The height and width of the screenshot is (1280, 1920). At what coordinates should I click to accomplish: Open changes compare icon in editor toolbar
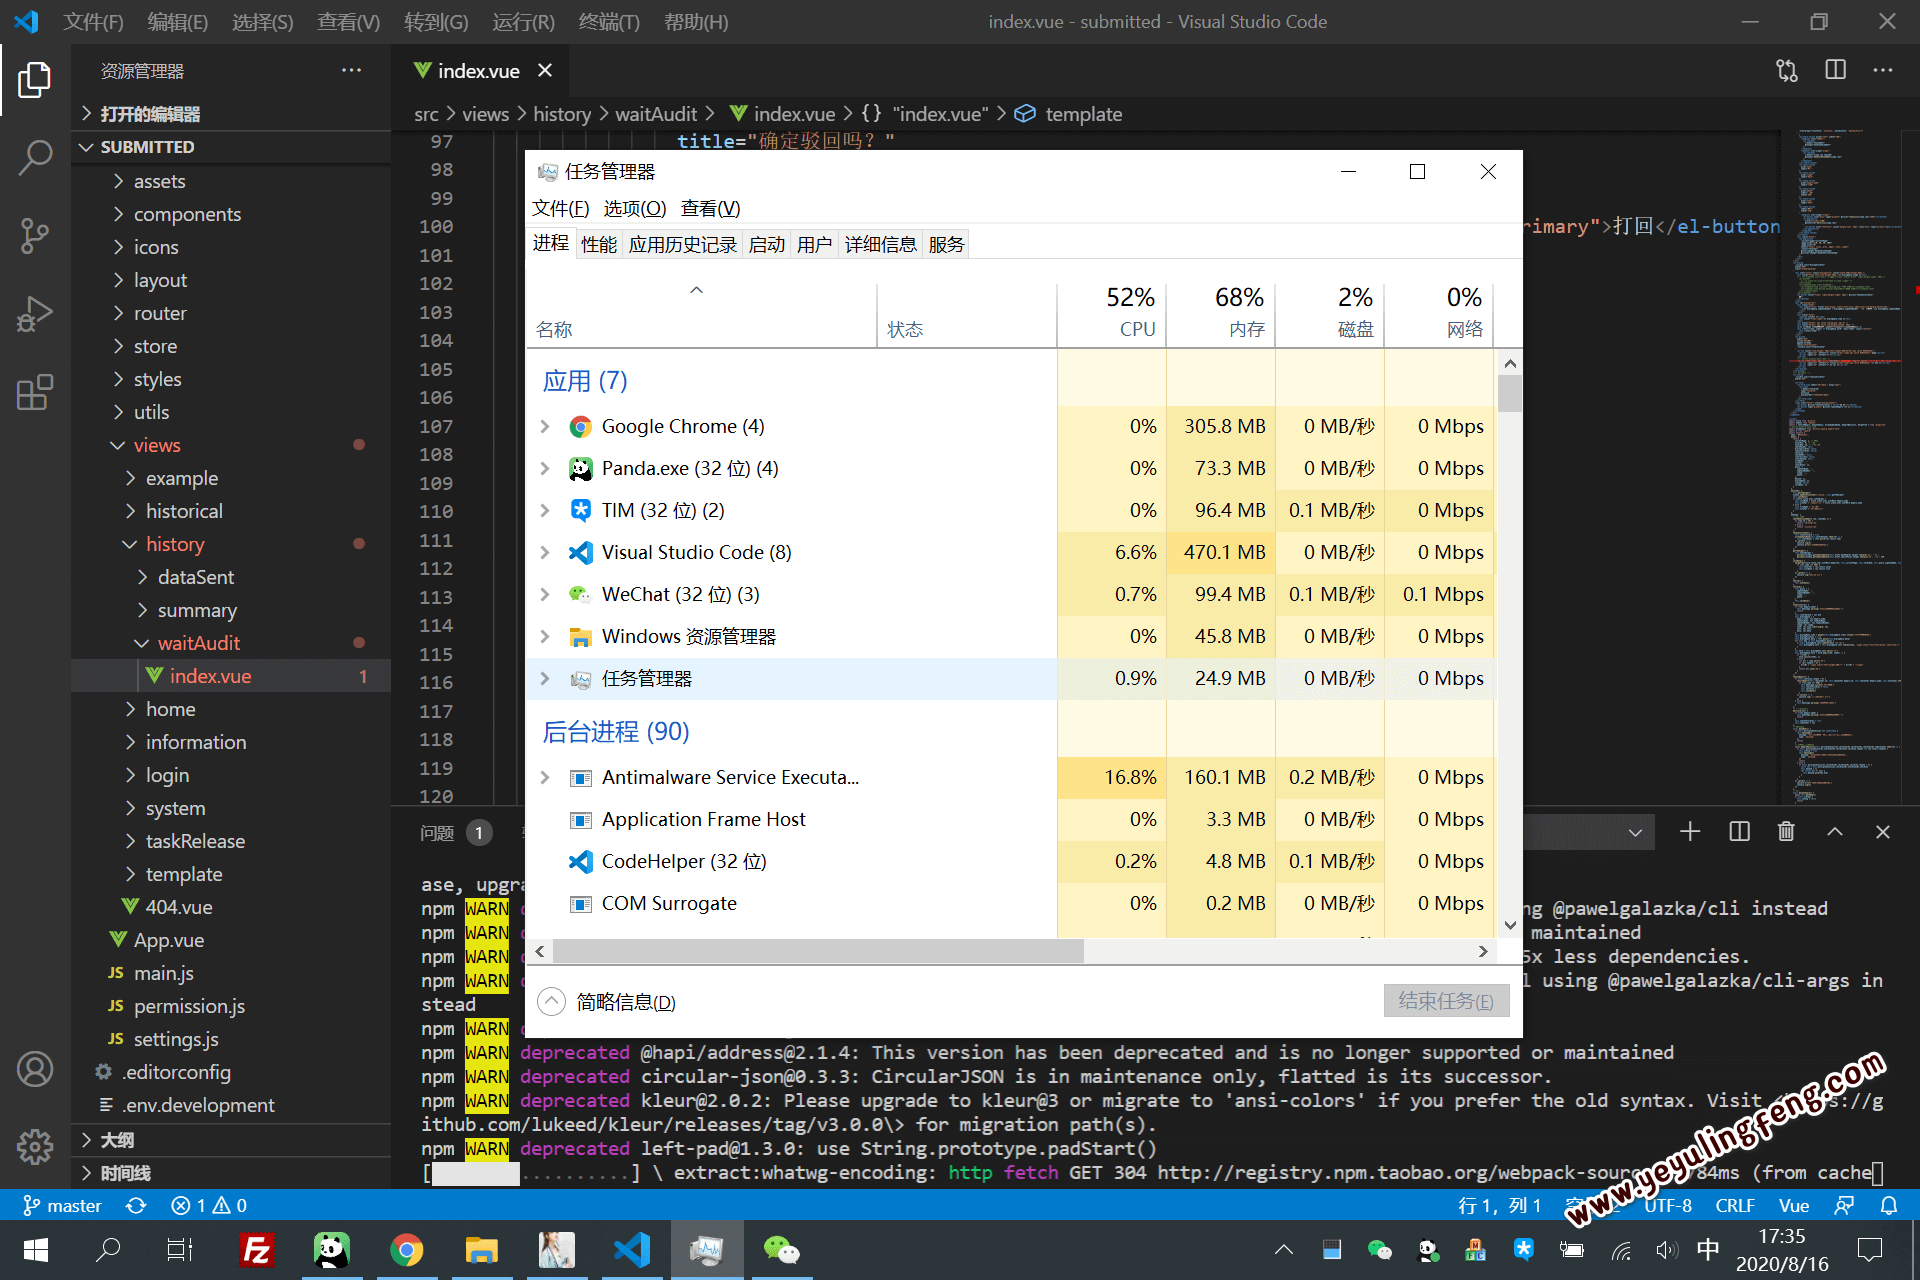1787,70
